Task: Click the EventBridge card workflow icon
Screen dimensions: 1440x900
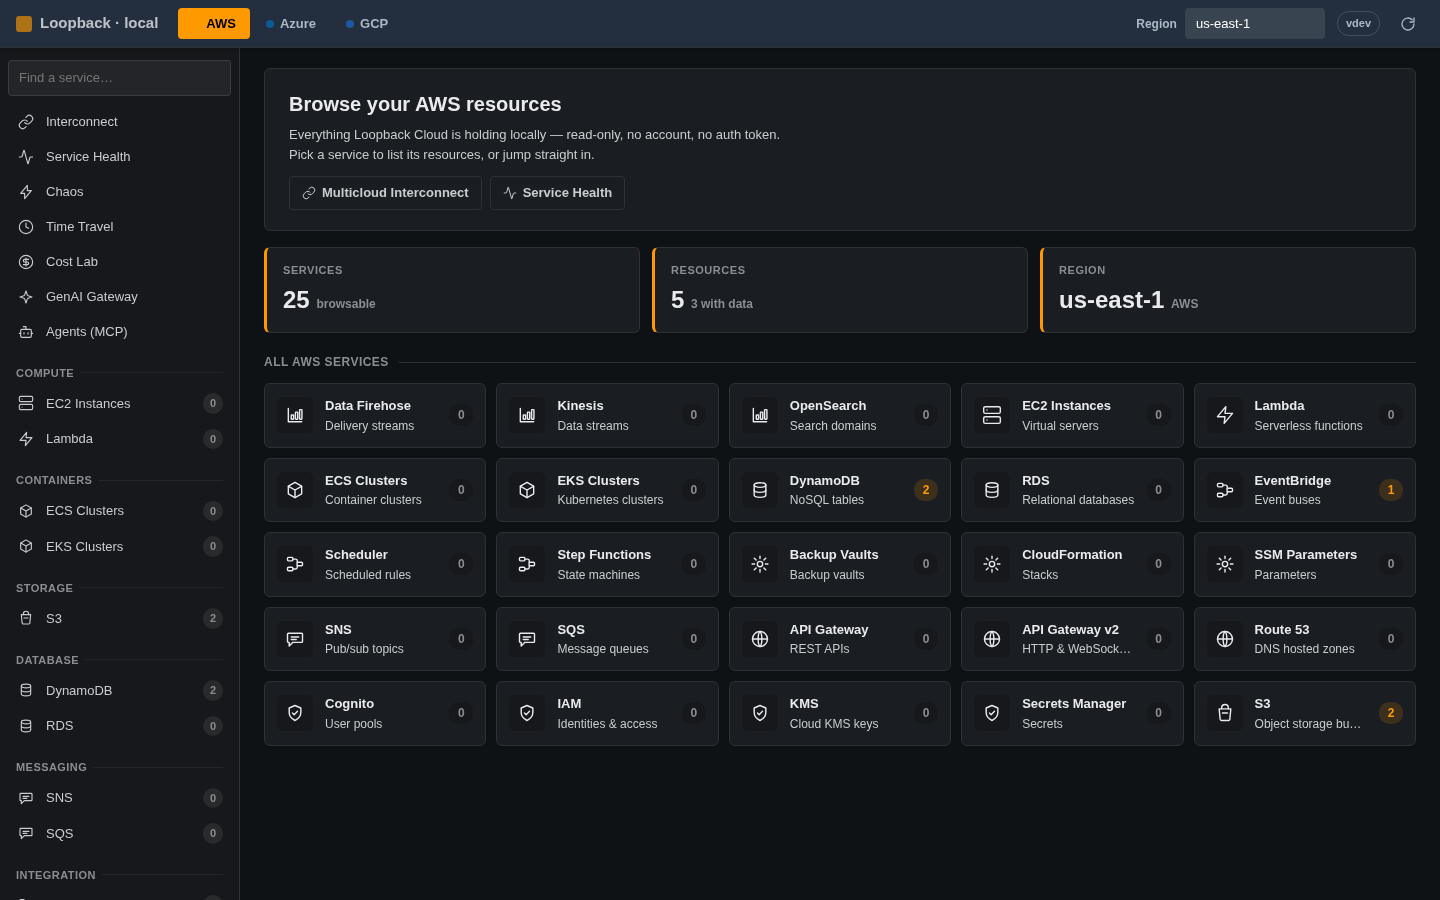Action: point(1225,490)
